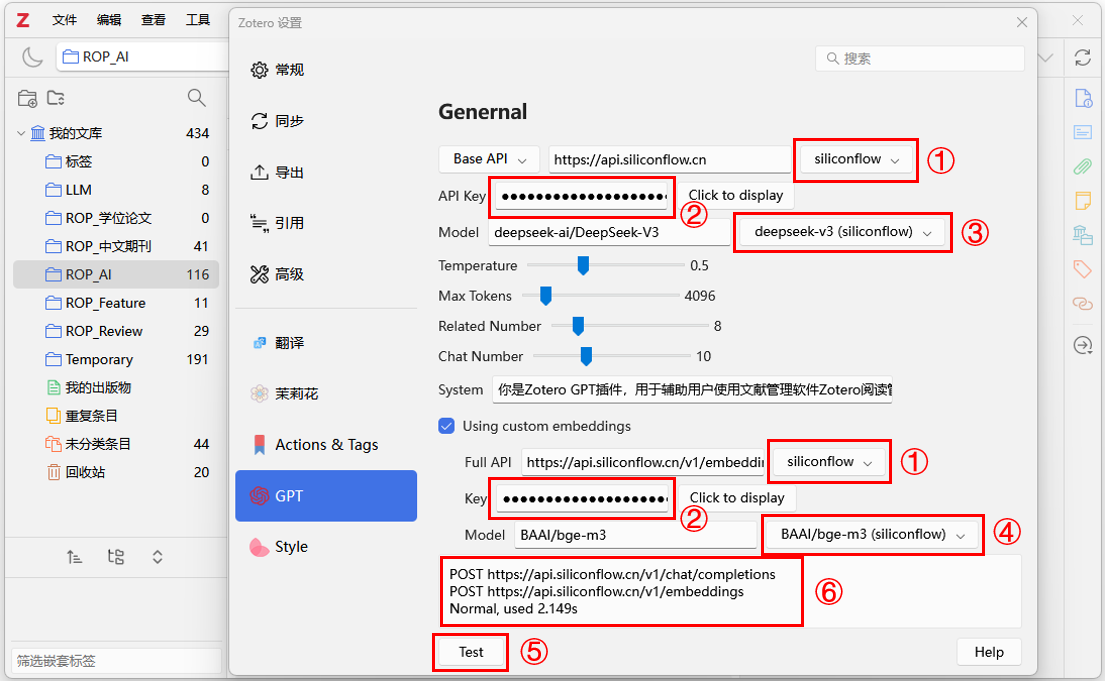This screenshot has height=682, width=1105.
Task: Click the Test button
Action: tap(471, 652)
